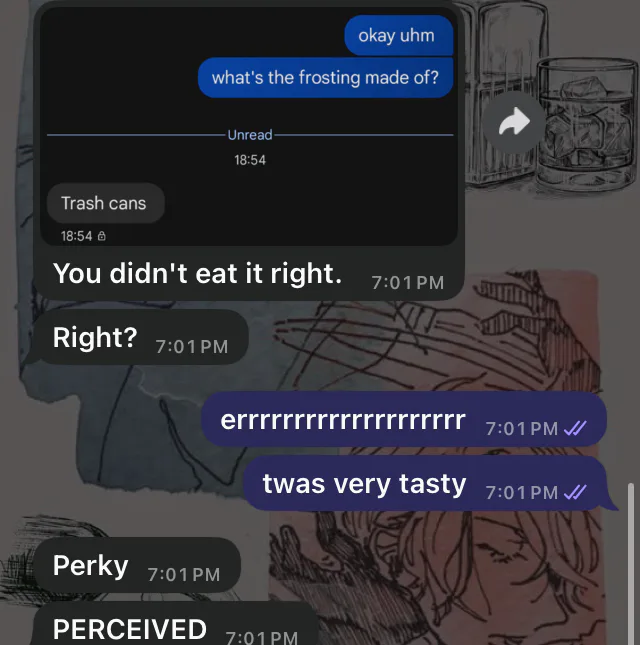Tap the 'Trash cans' message bubble

(106, 203)
